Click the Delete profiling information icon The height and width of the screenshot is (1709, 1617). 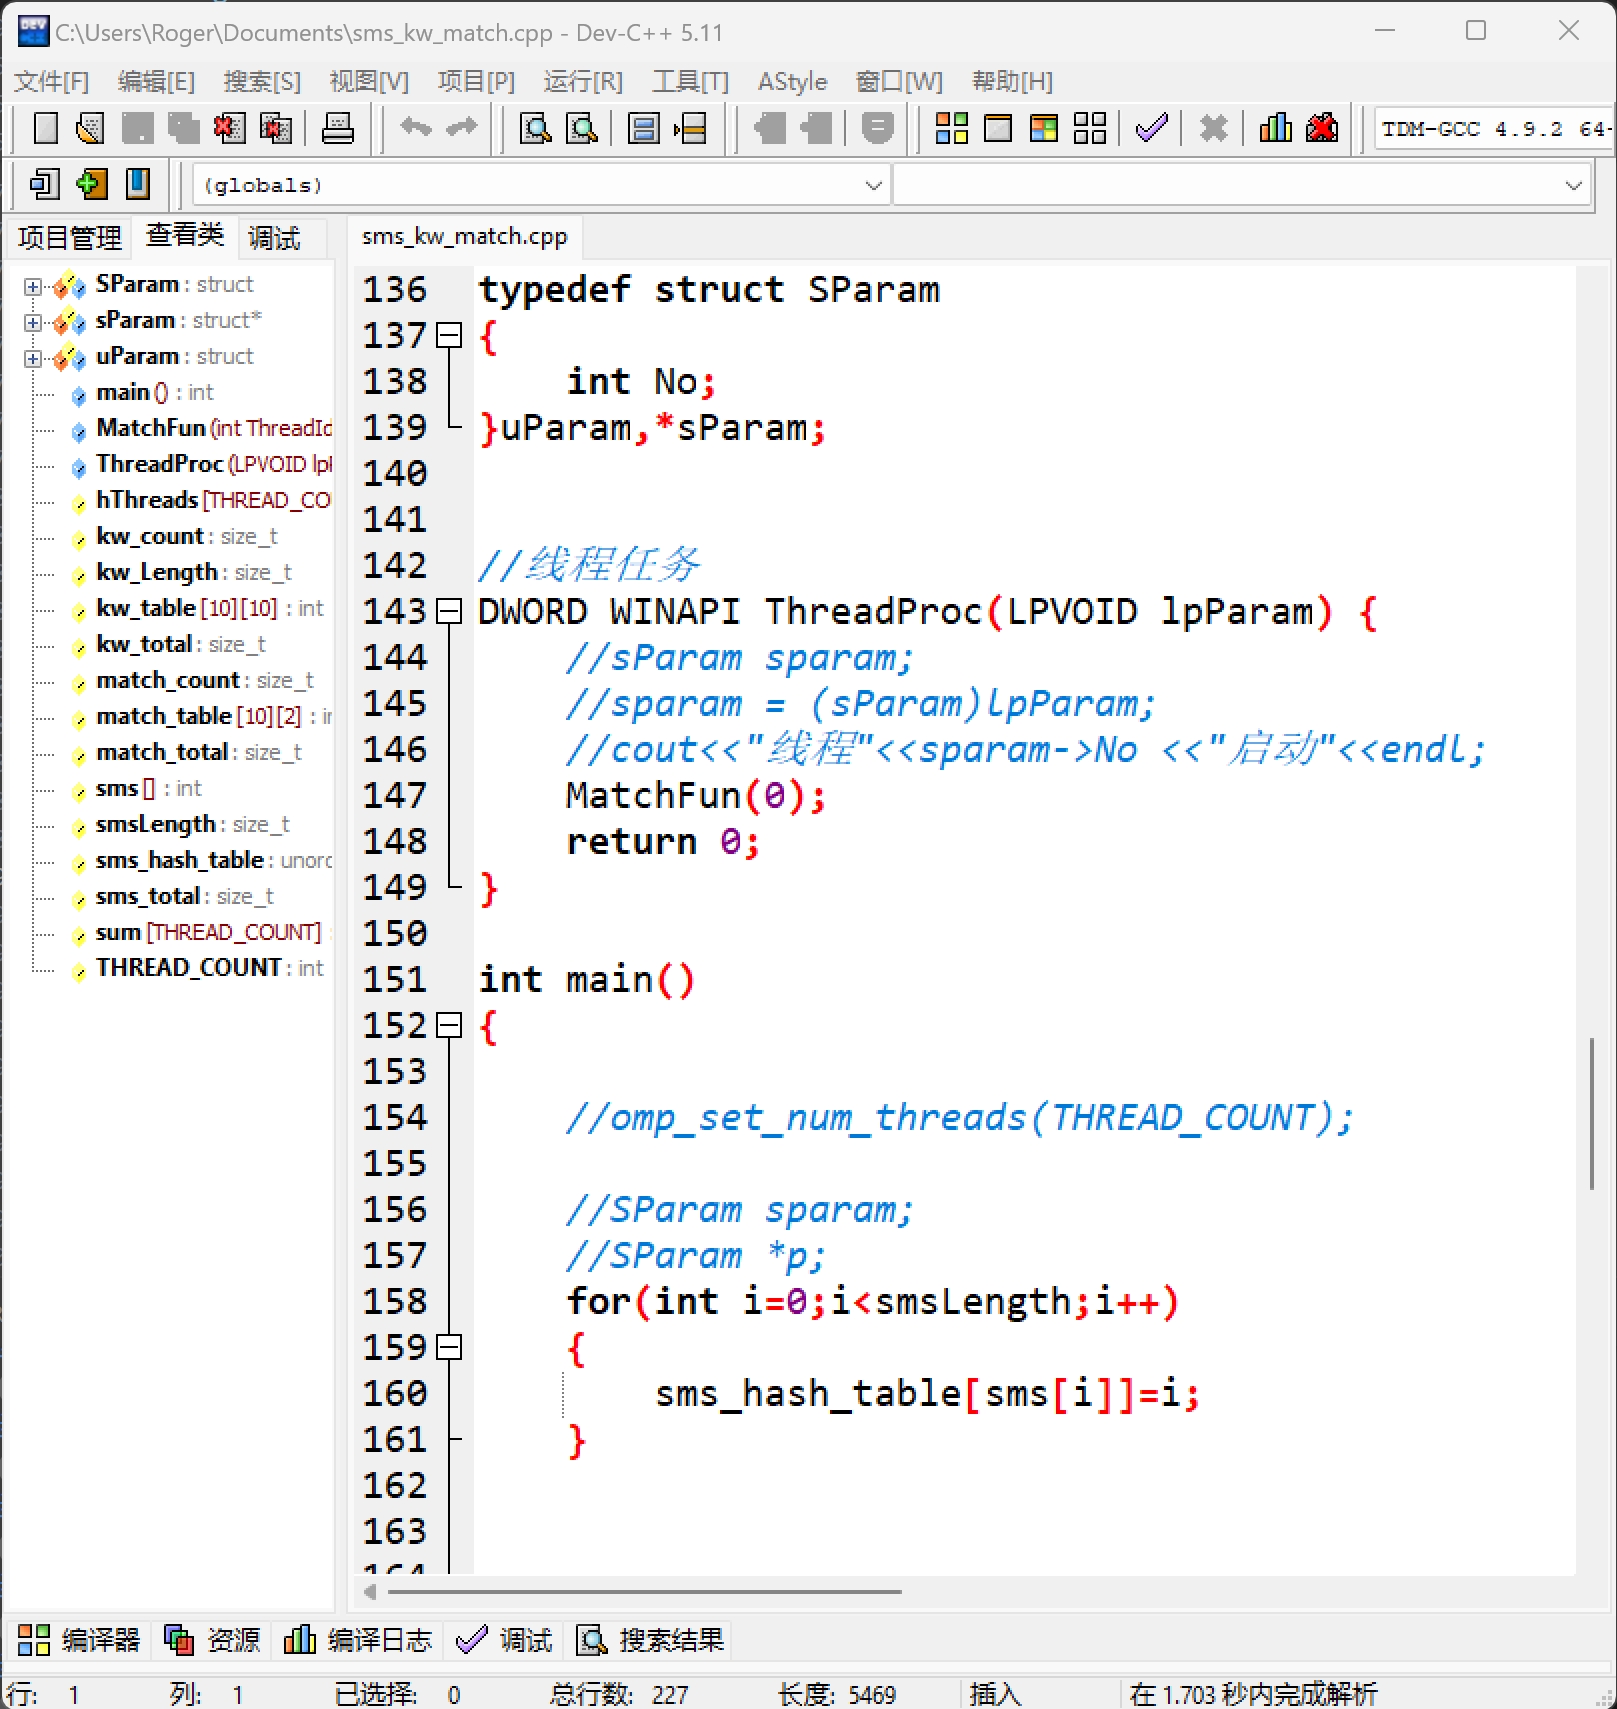[1322, 128]
